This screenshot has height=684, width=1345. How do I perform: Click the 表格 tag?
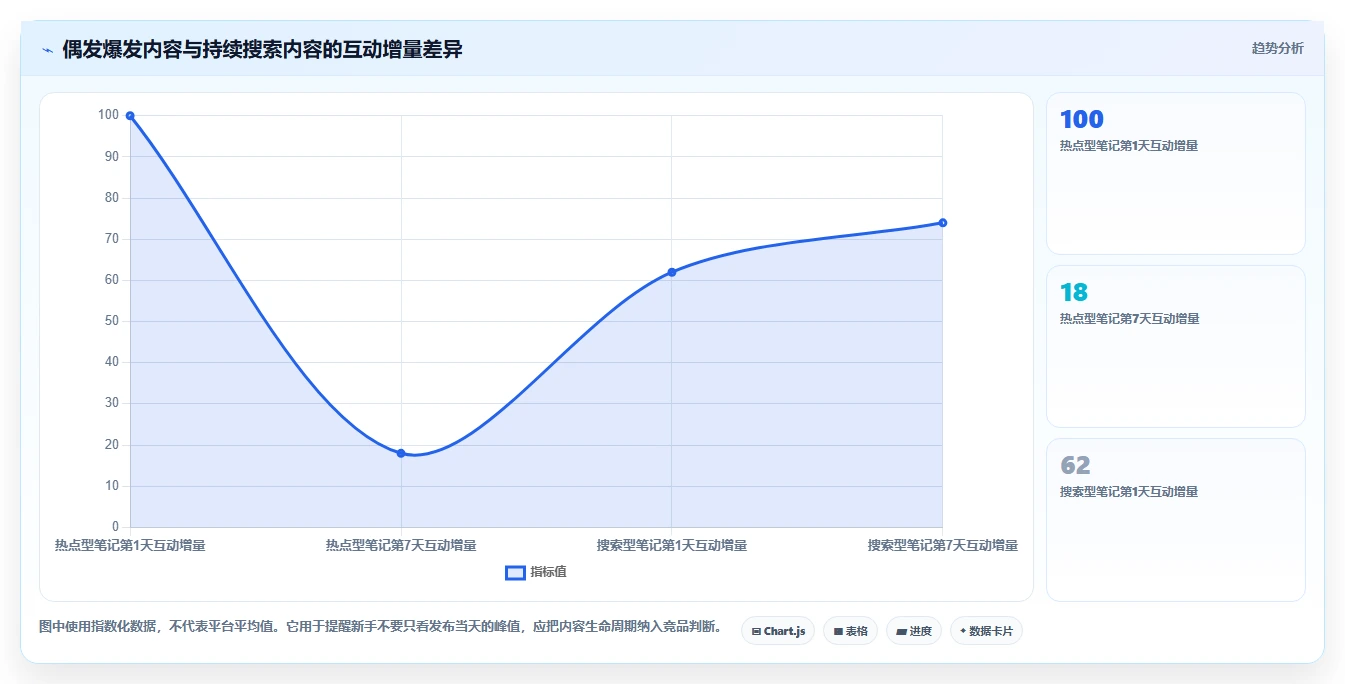tap(850, 631)
